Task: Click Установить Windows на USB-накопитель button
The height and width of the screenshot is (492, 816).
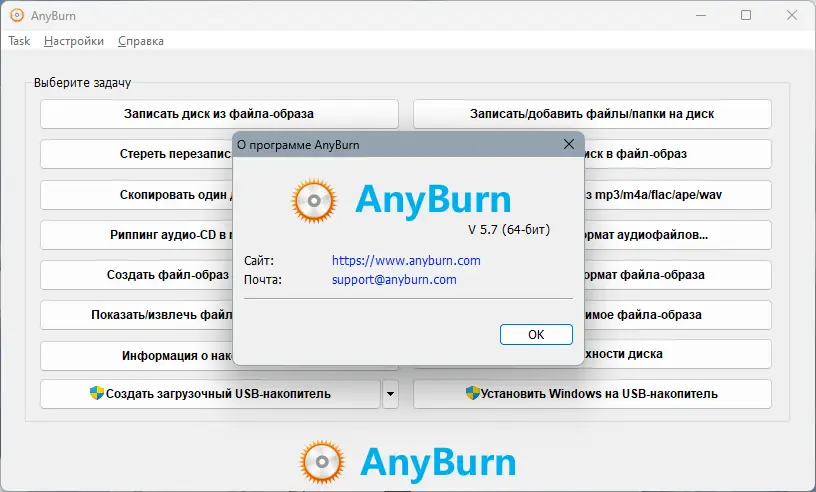Action: pos(592,394)
